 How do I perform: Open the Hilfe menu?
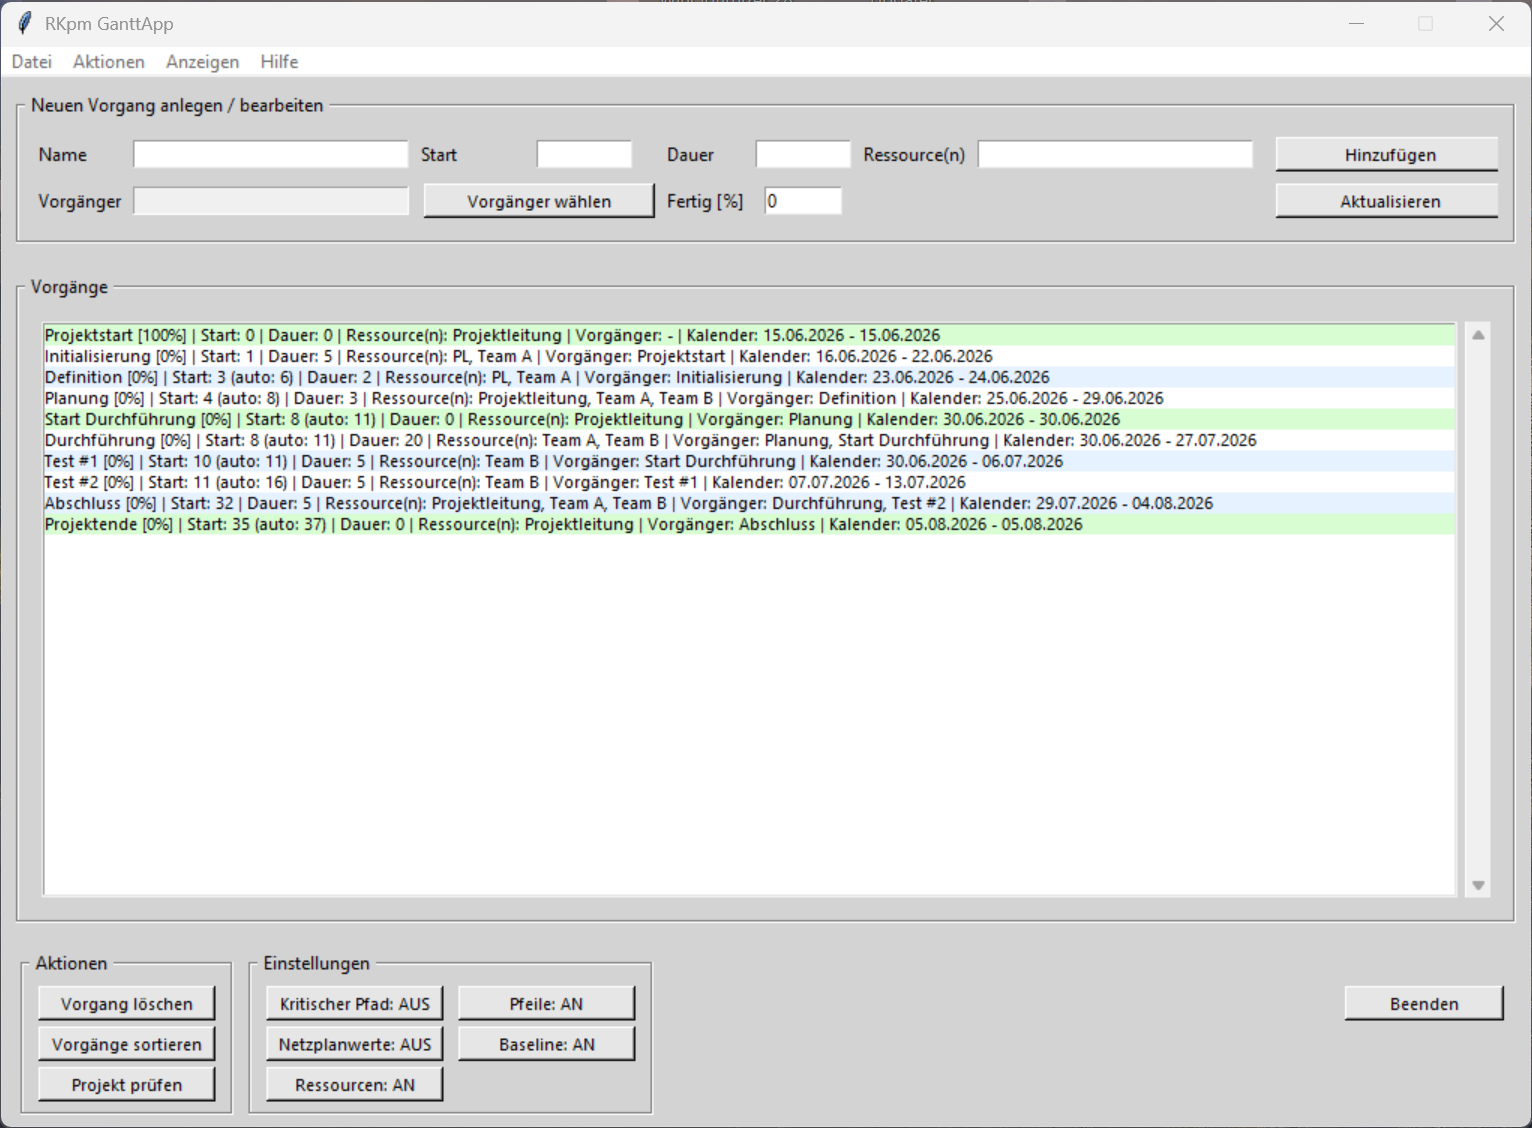(279, 62)
